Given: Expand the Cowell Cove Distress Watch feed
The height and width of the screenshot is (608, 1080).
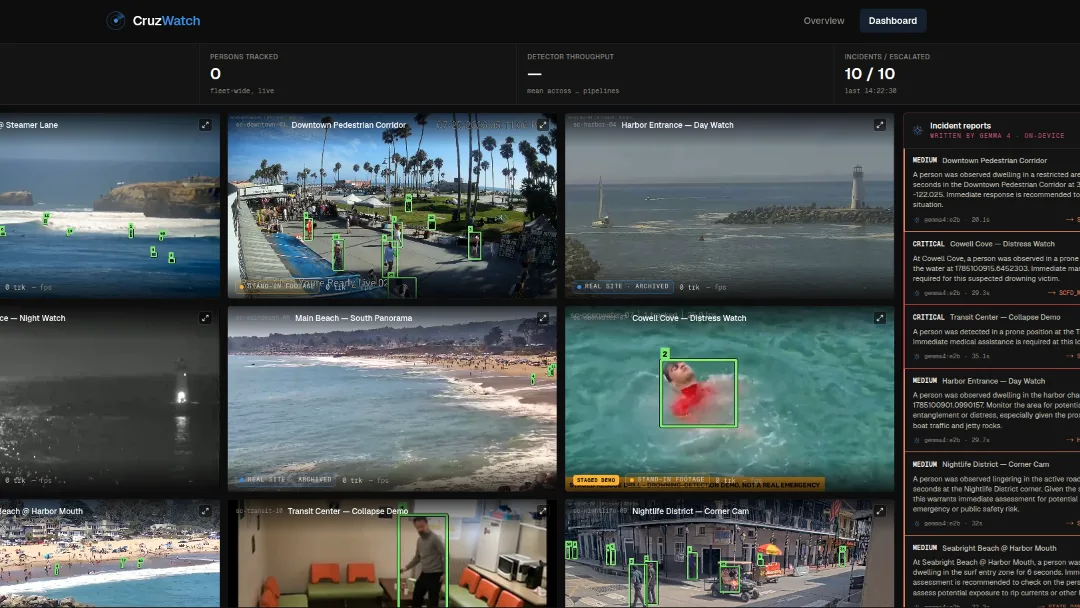Looking at the screenshot, I should coord(880,318).
